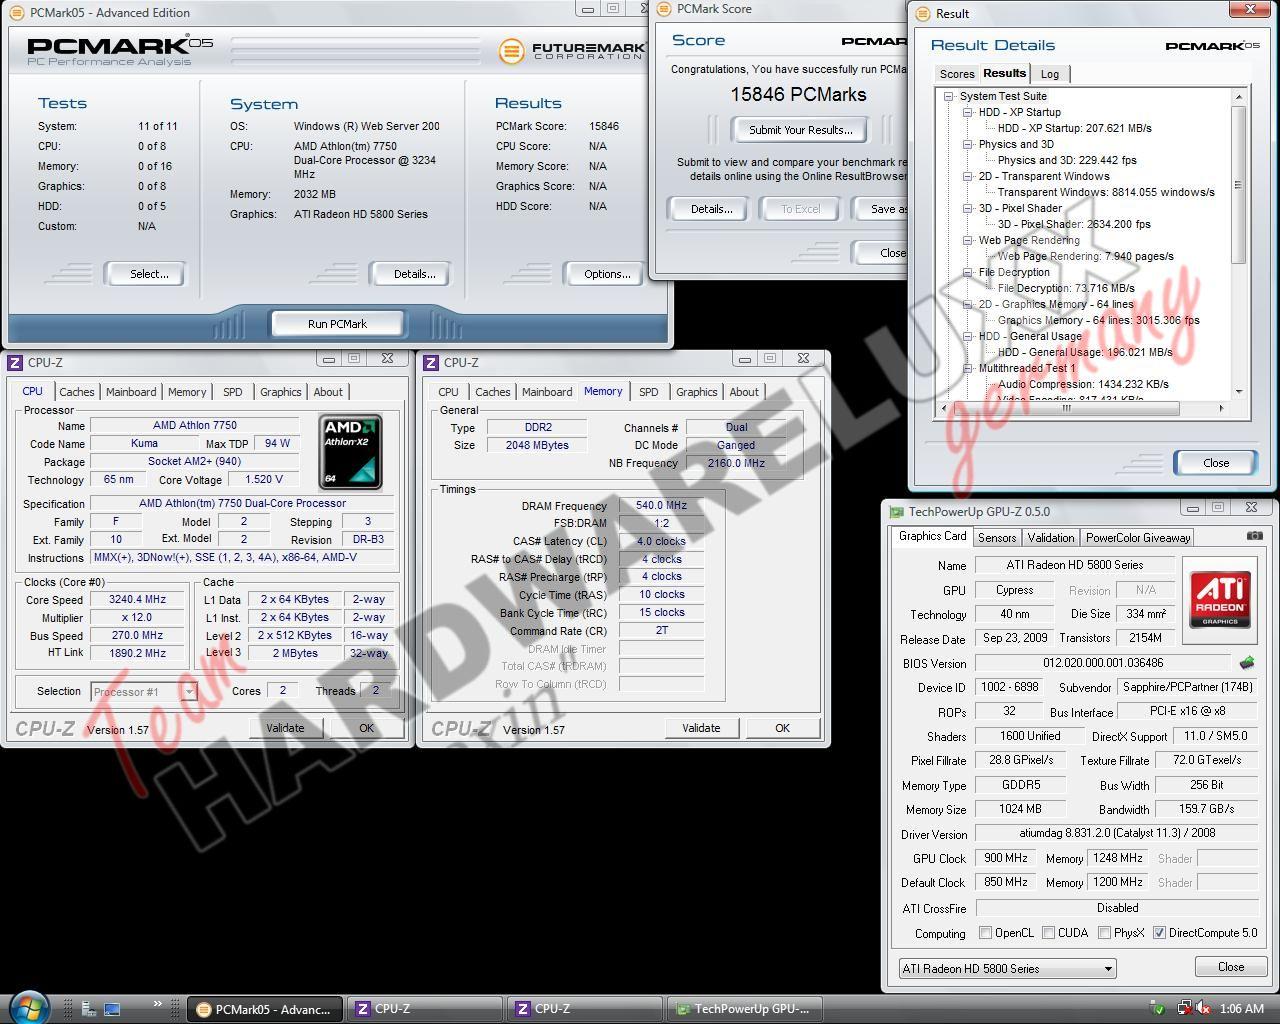The image size is (1280, 1024).
Task: Click the GPU-Z title bar icon
Action: (896, 511)
